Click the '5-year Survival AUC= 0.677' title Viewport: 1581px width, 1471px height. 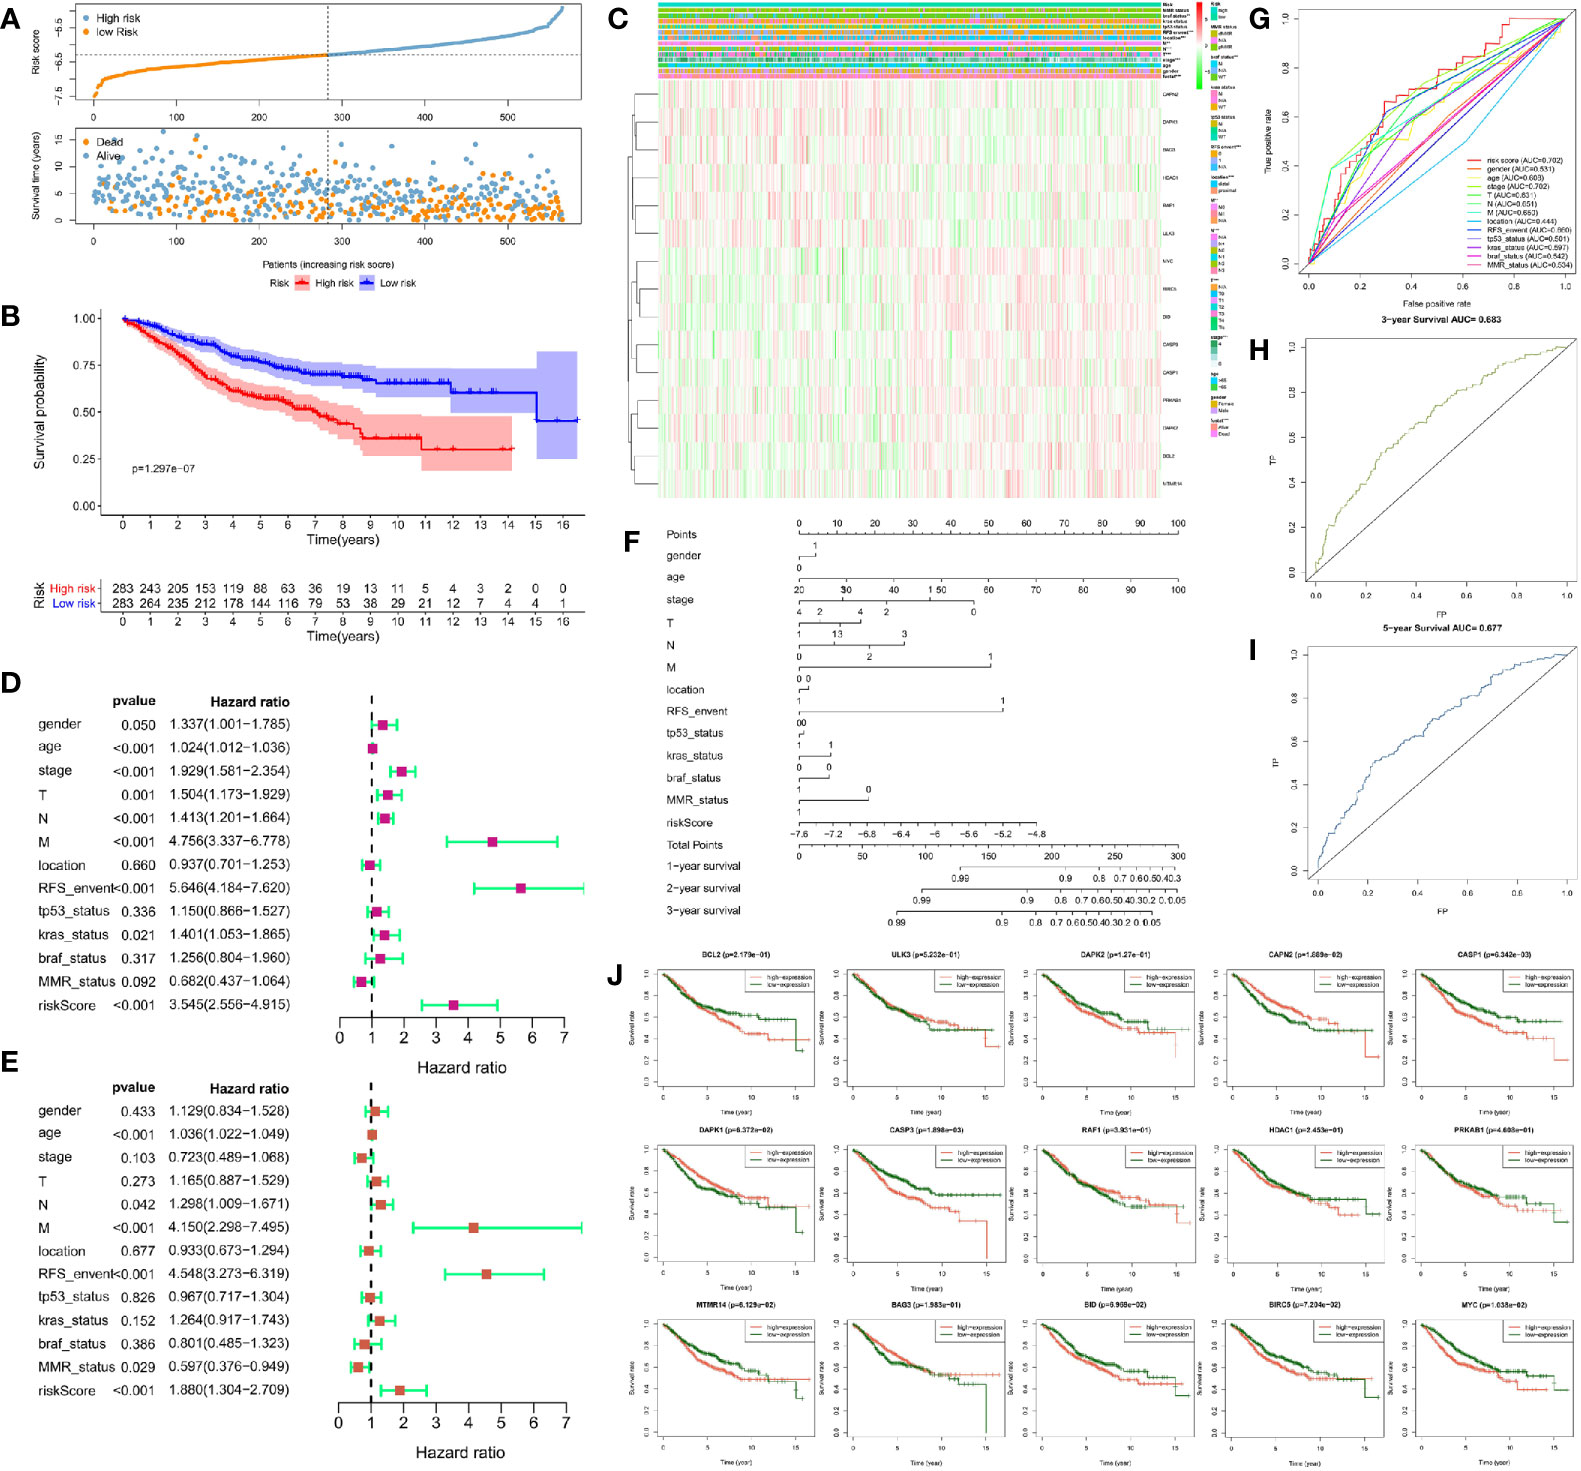coord(1441,628)
